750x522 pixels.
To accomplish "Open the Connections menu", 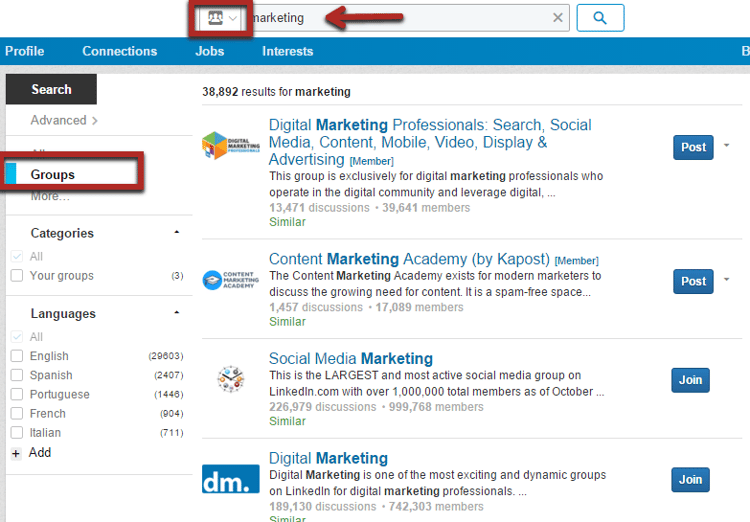I will [x=120, y=51].
